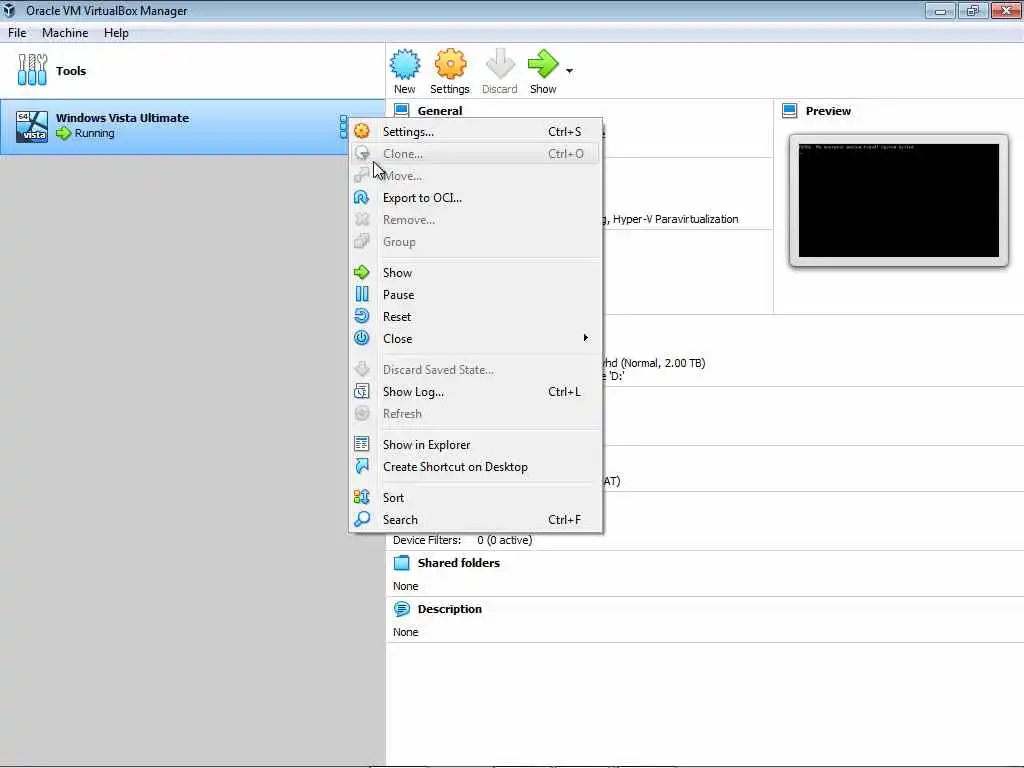Click the Show Log document icon
This screenshot has width=1024, height=768.
(362, 391)
